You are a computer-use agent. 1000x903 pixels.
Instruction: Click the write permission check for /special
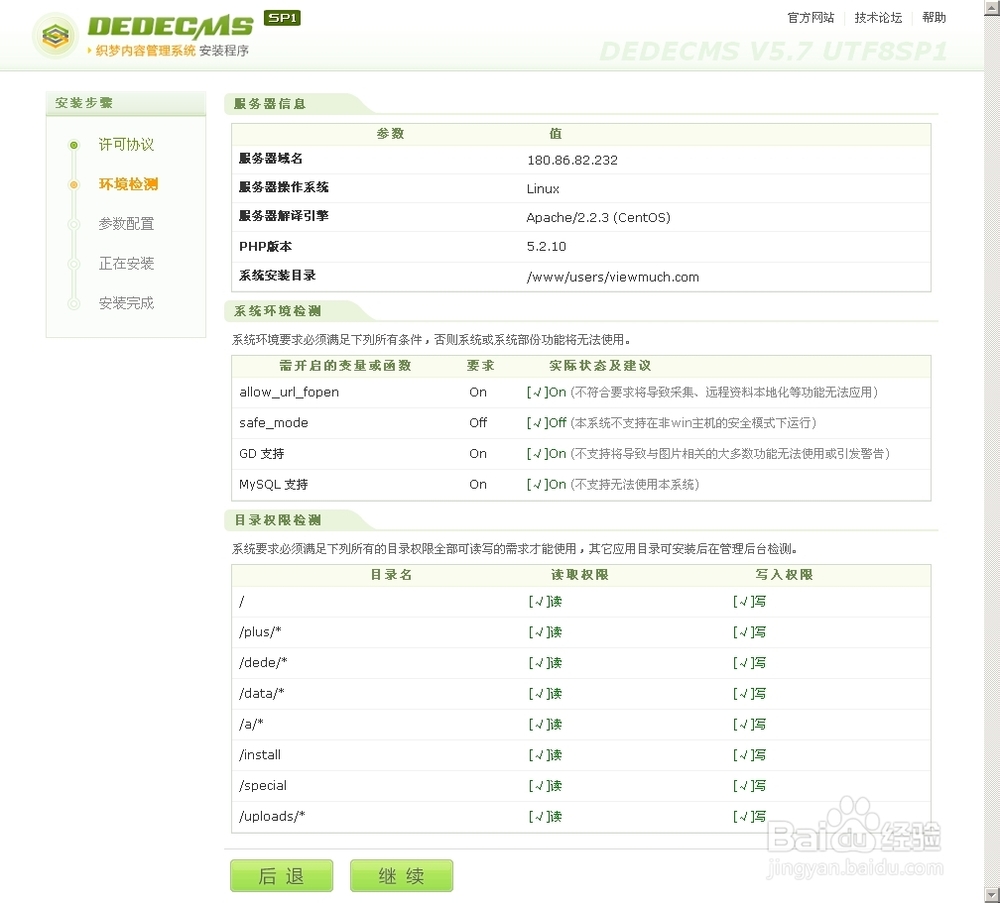[x=749, y=785]
